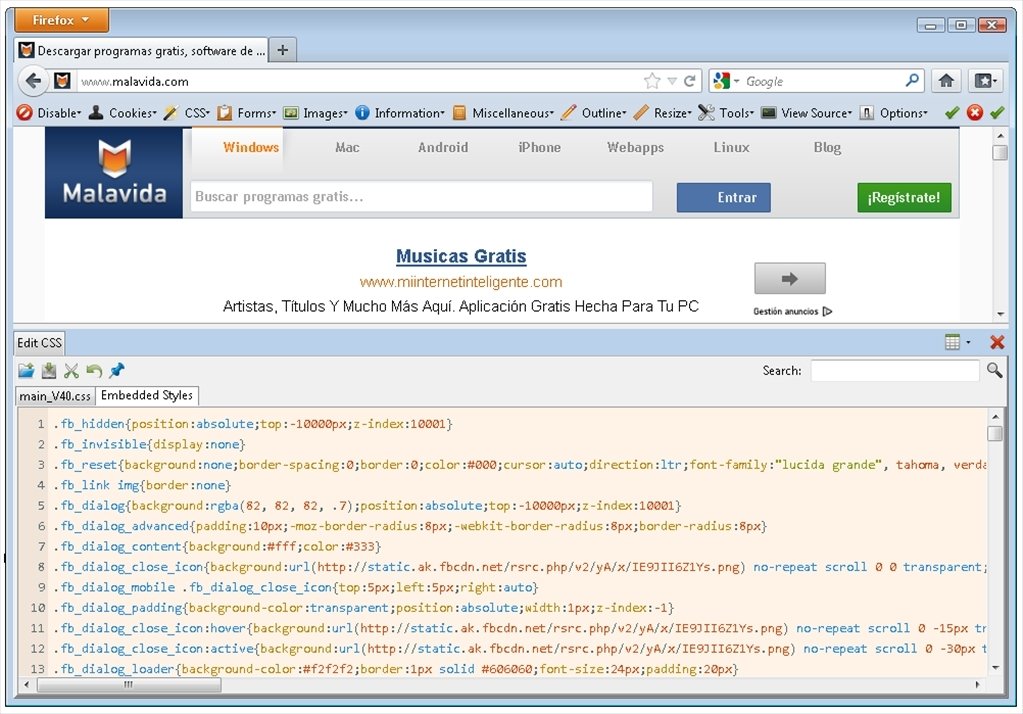Bookmark this page with the star icon
1023x714 pixels.
652,81
